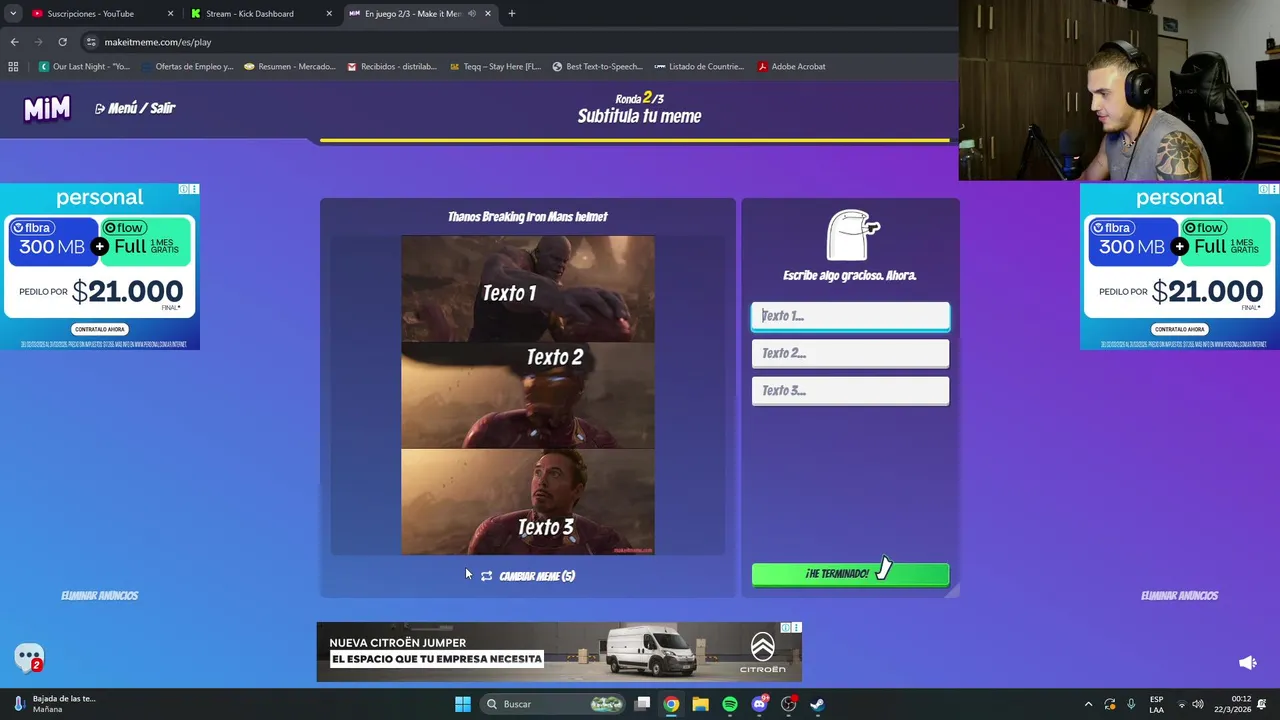Open a new browser tab

[x=511, y=14]
